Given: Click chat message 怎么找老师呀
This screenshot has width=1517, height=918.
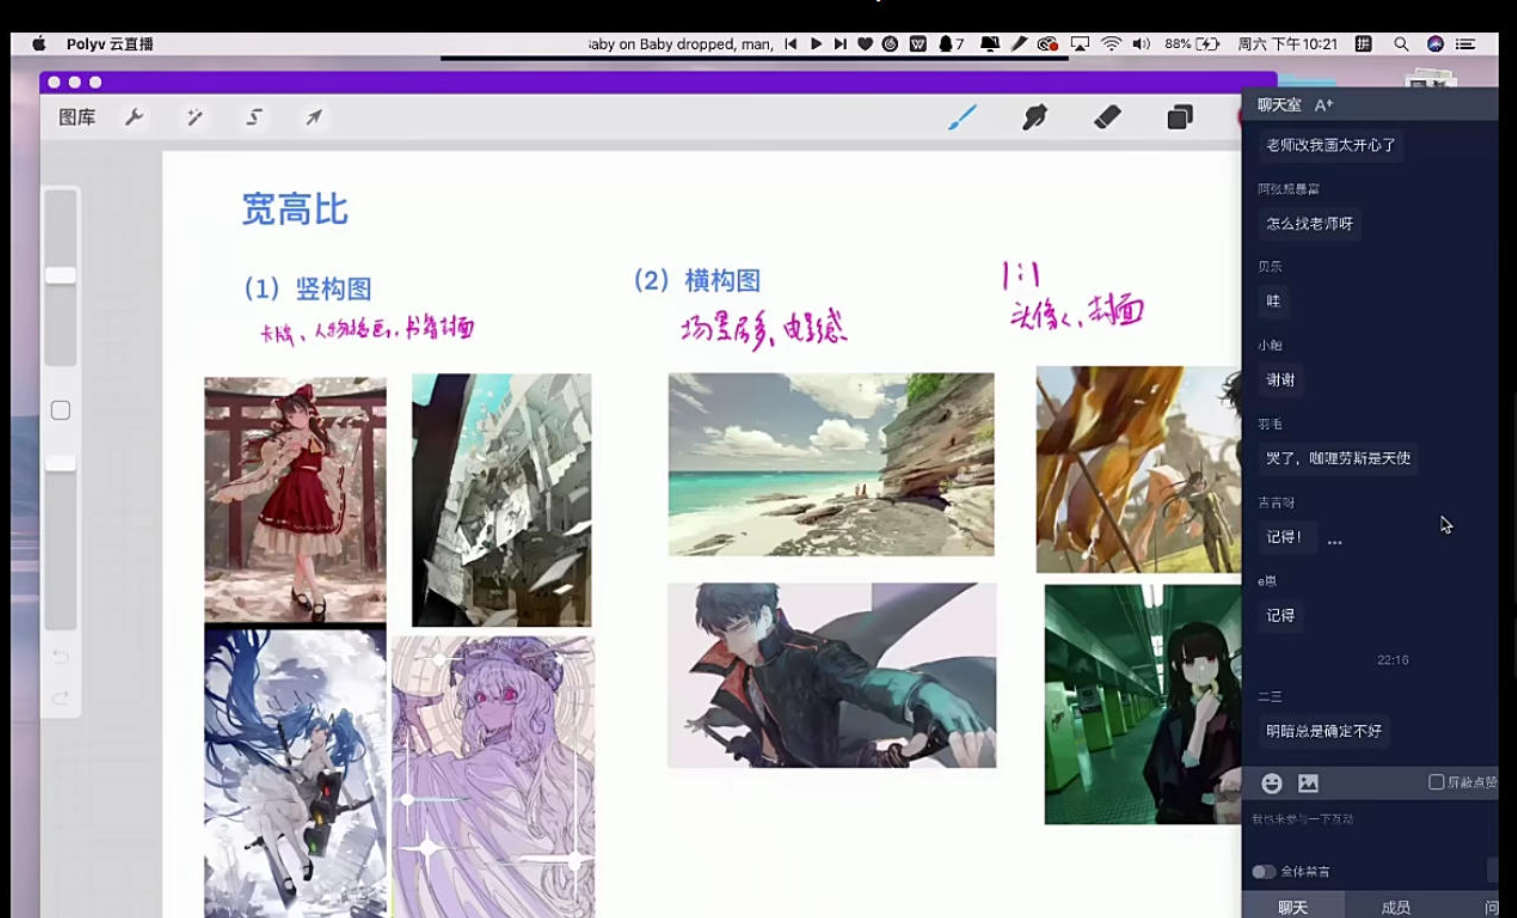Looking at the screenshot, I should (1309, 223).
